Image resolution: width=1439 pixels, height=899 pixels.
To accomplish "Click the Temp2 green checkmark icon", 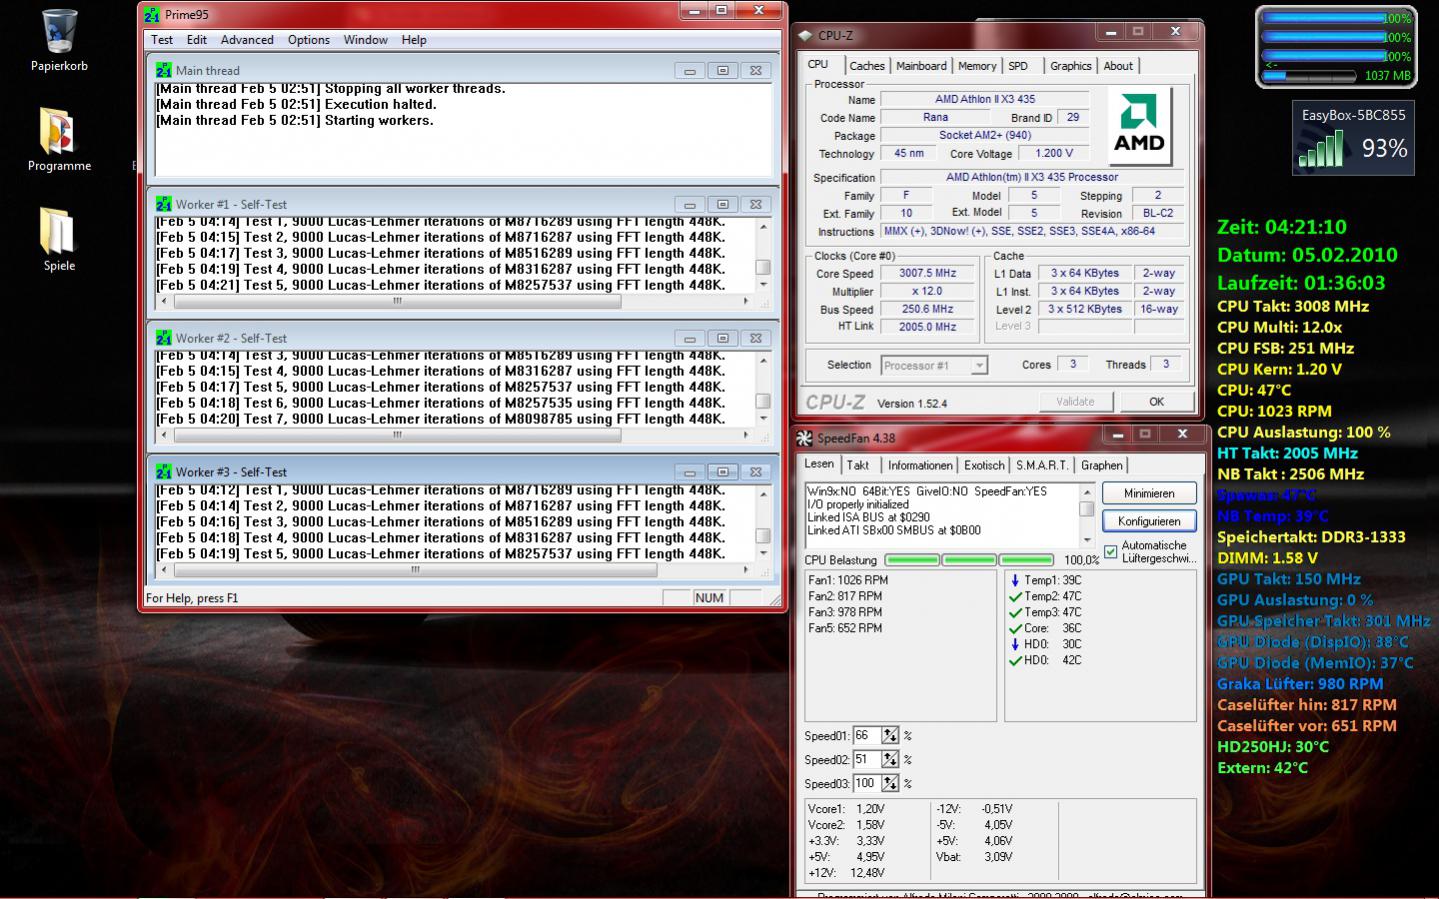I will tap(1015, 596).
